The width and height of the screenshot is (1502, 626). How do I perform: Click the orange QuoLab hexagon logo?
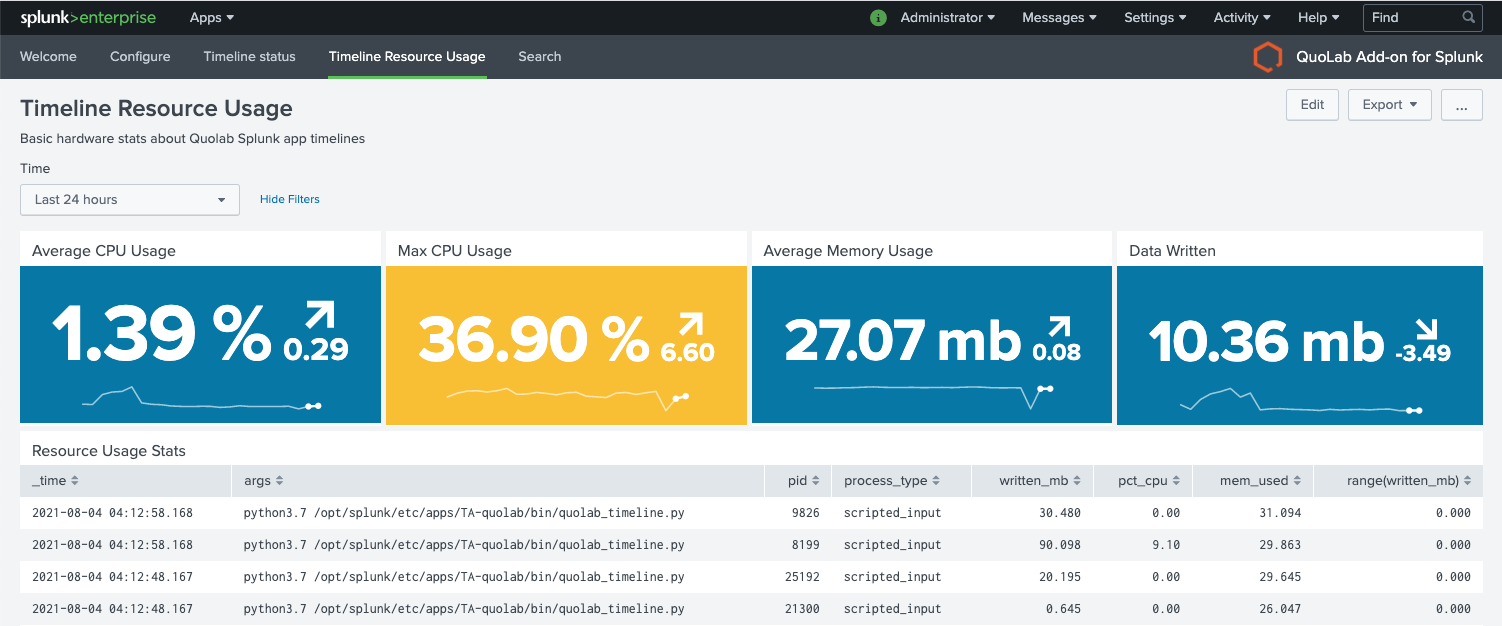pos(1267,57)
